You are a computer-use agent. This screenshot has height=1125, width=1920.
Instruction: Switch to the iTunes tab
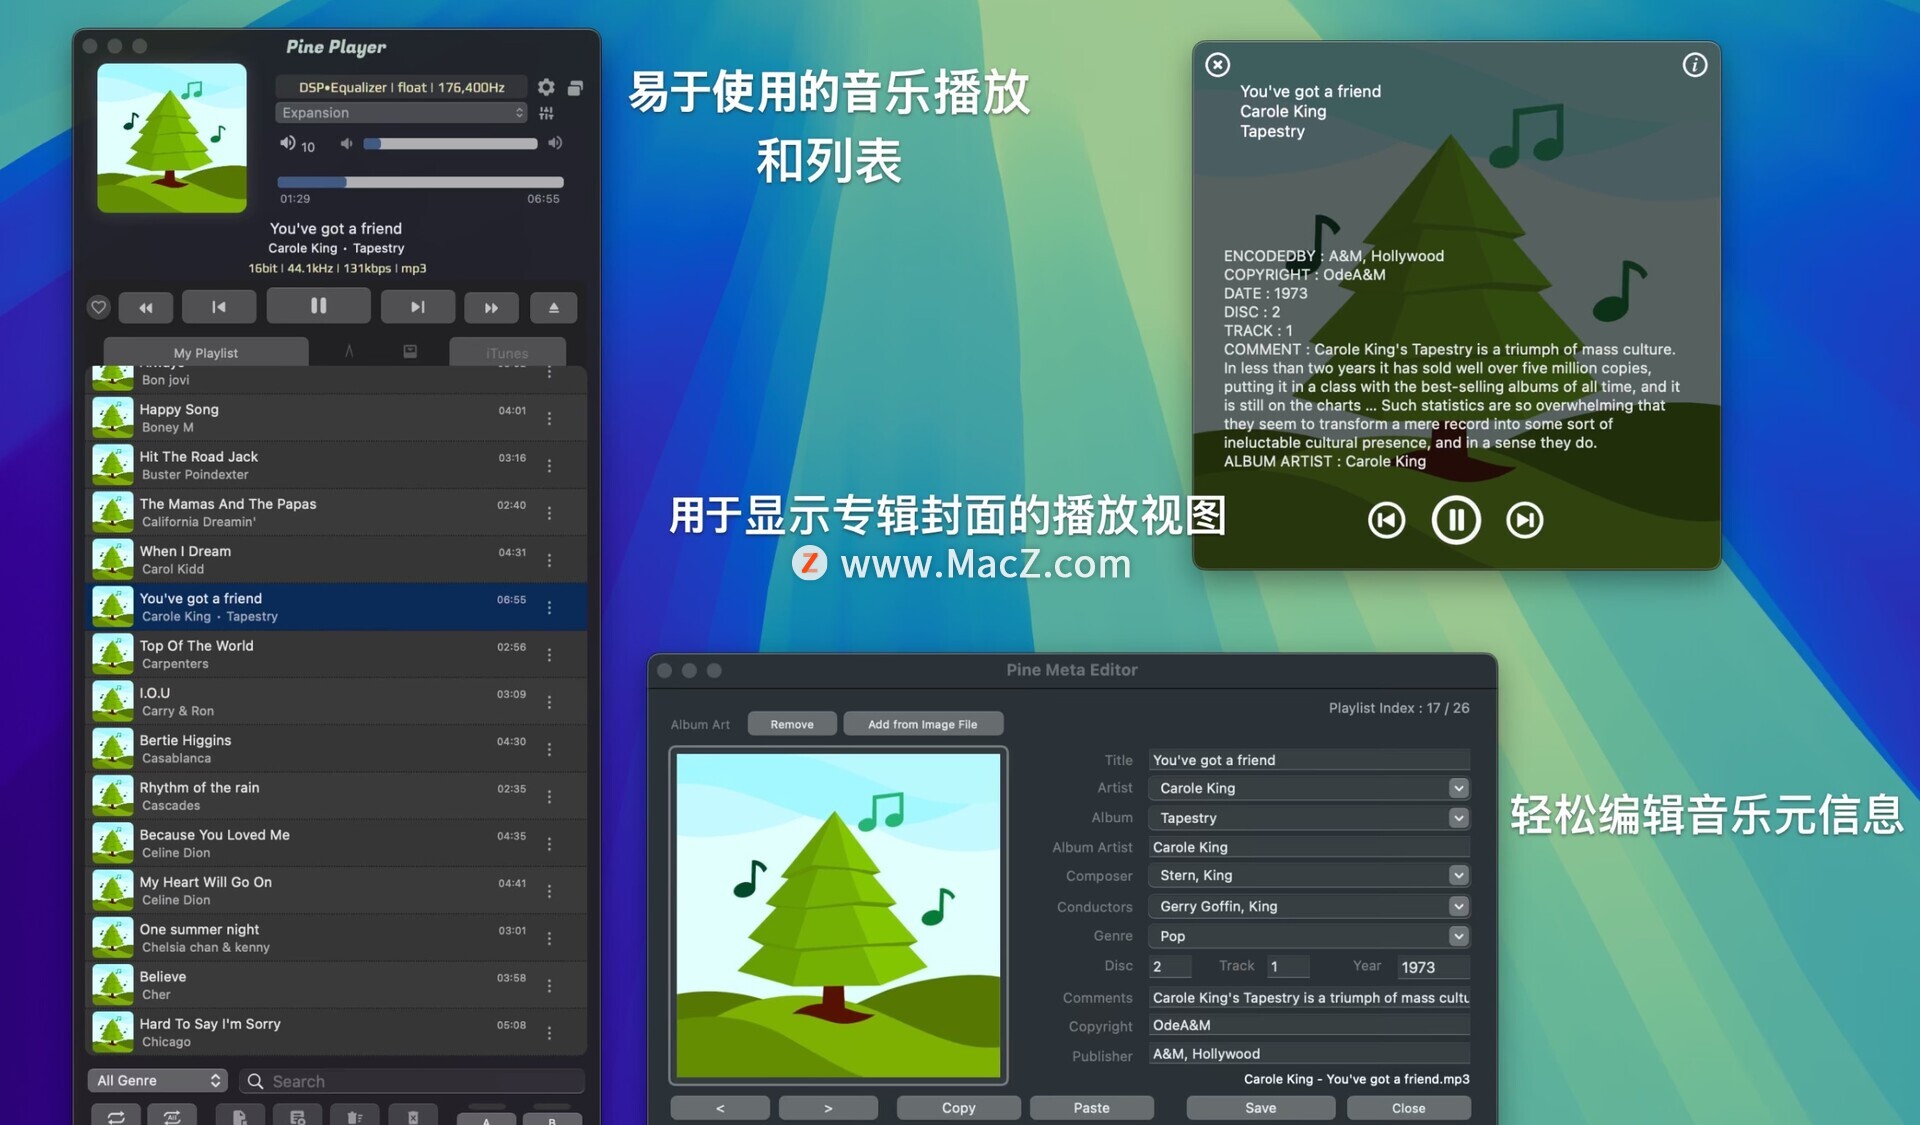pyautogui.click(x=507, y=353)
